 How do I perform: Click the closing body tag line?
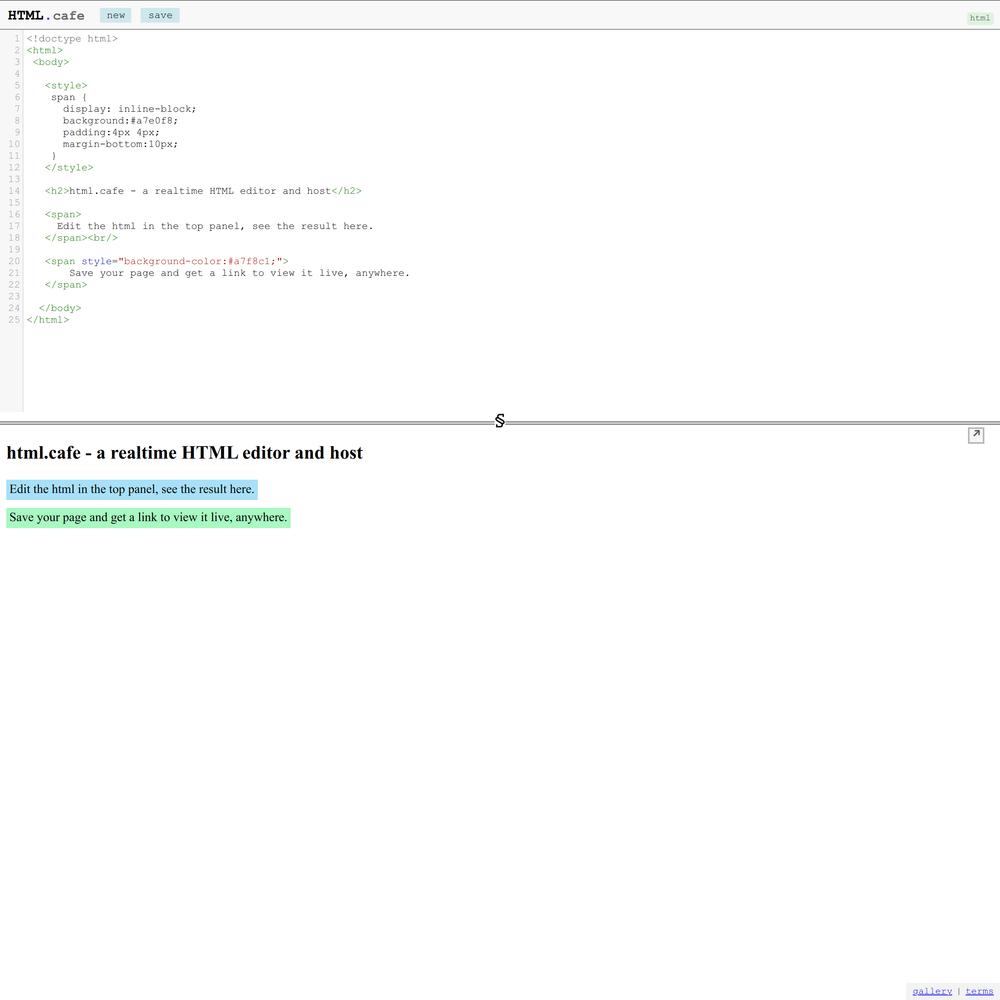pos(60,308)
